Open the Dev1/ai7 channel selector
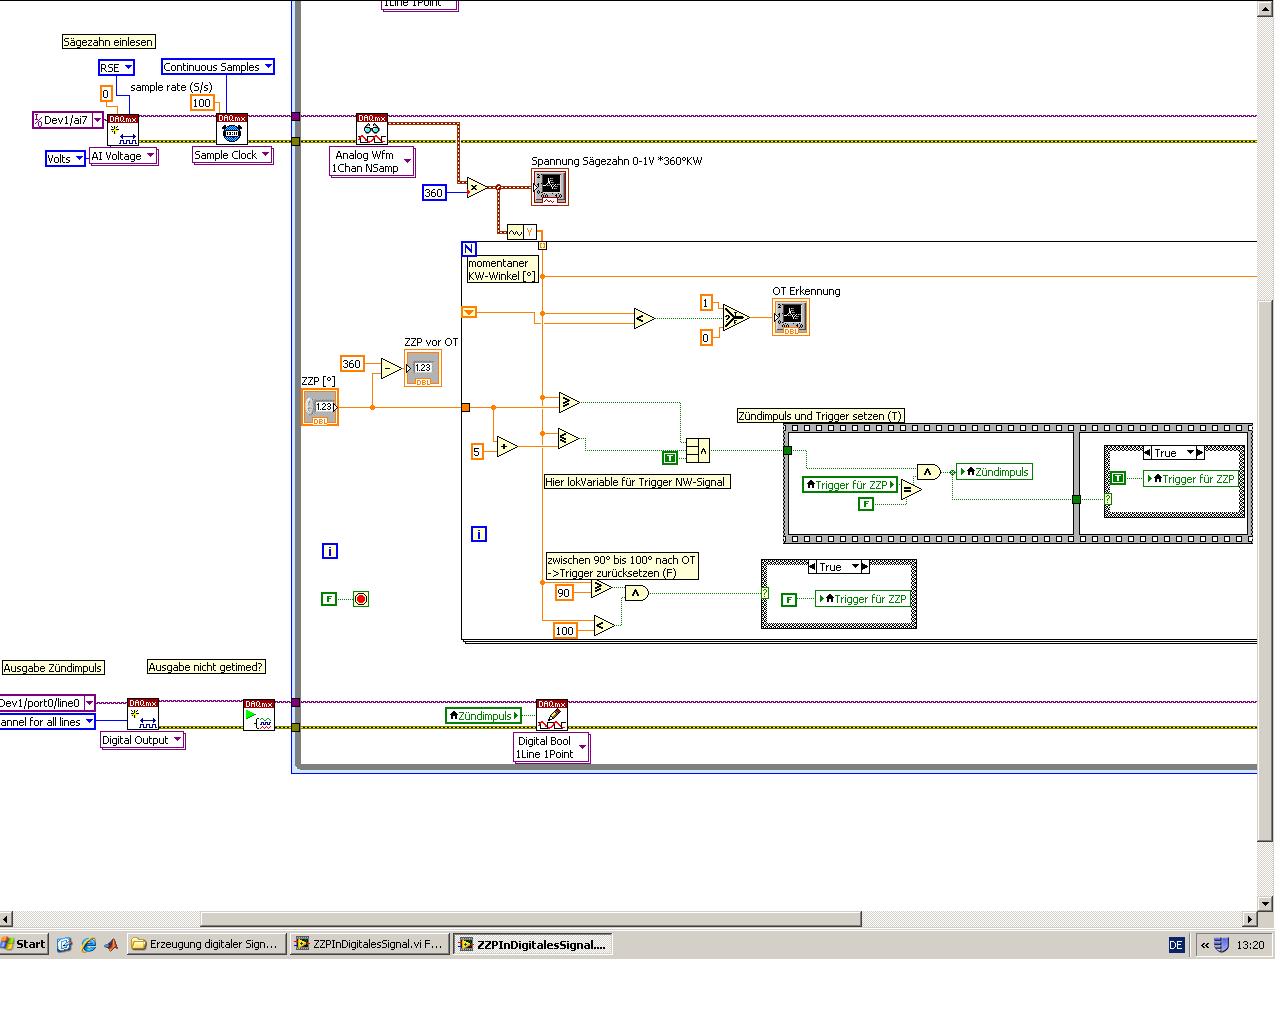 pos(68,120)
